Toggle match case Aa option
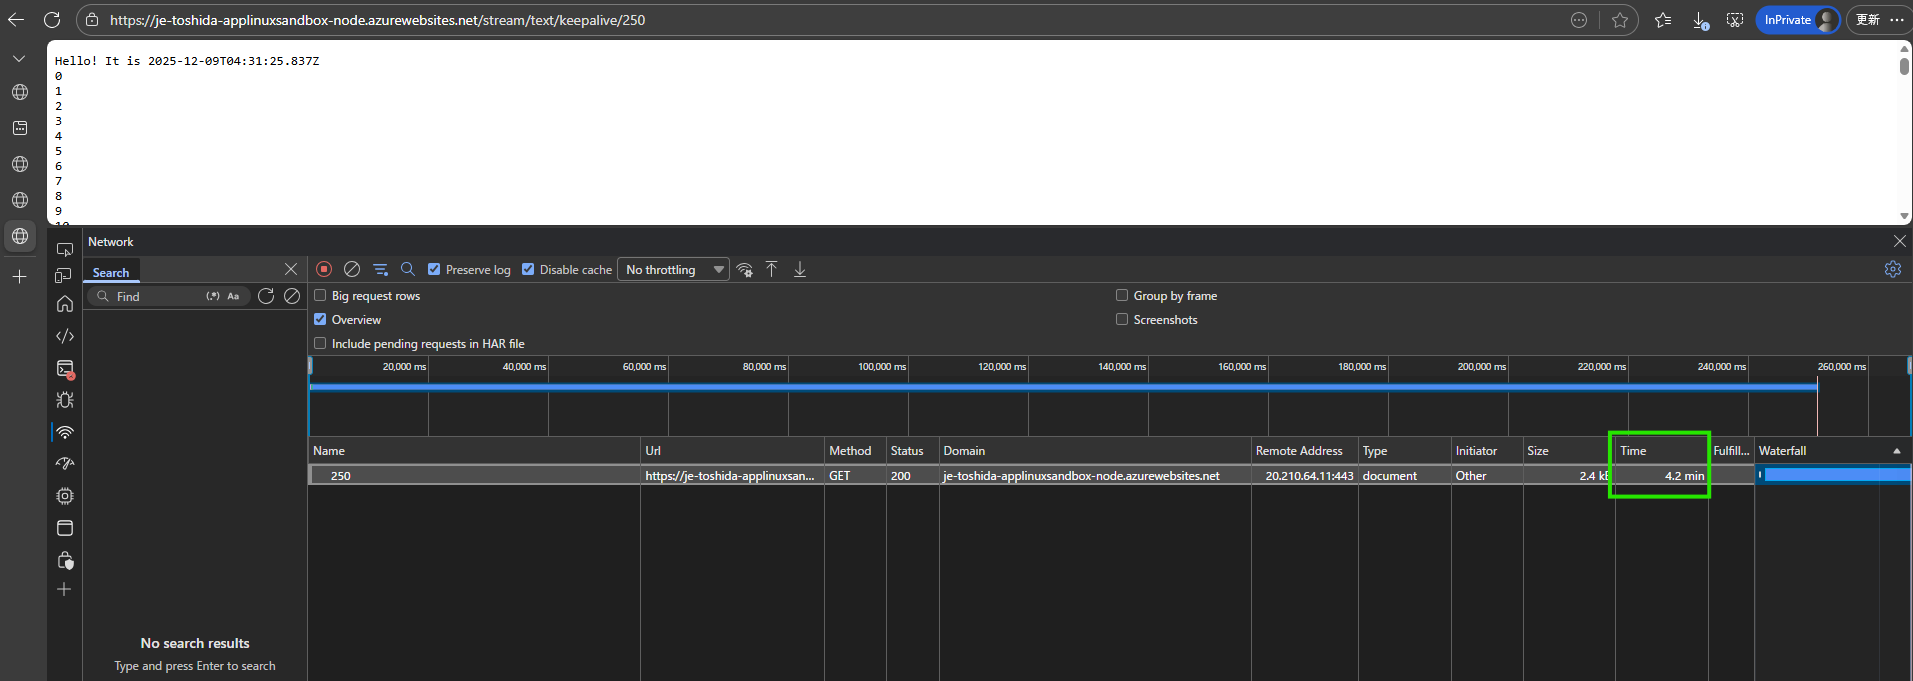 pos(233,296)
